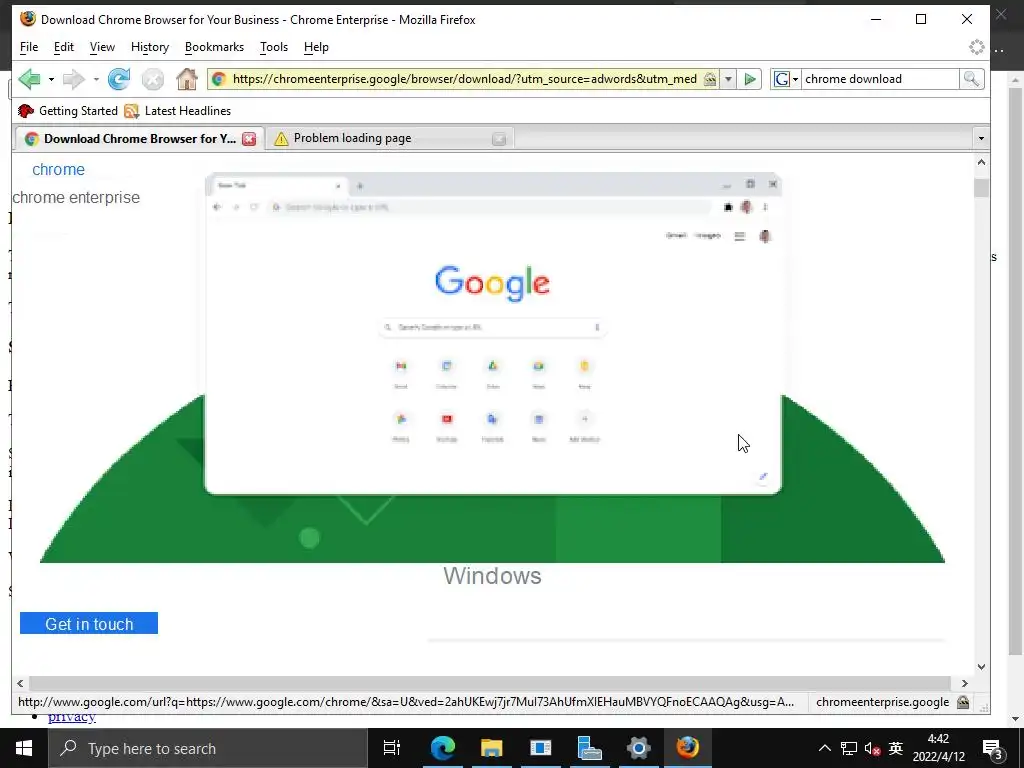This screenshot has height=768, width=1024.
Task: Click the vertical scrollbar down arrow
Action: pos(981,667)
